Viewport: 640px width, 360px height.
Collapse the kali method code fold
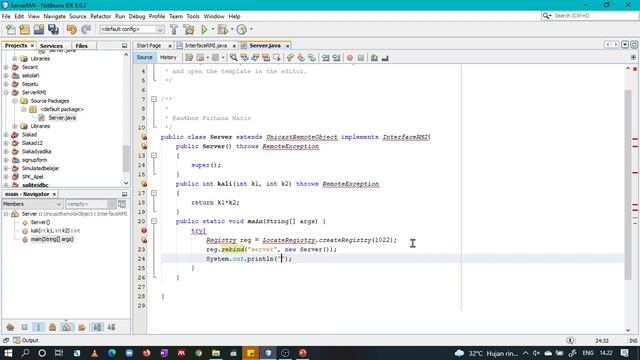[154, 193]
